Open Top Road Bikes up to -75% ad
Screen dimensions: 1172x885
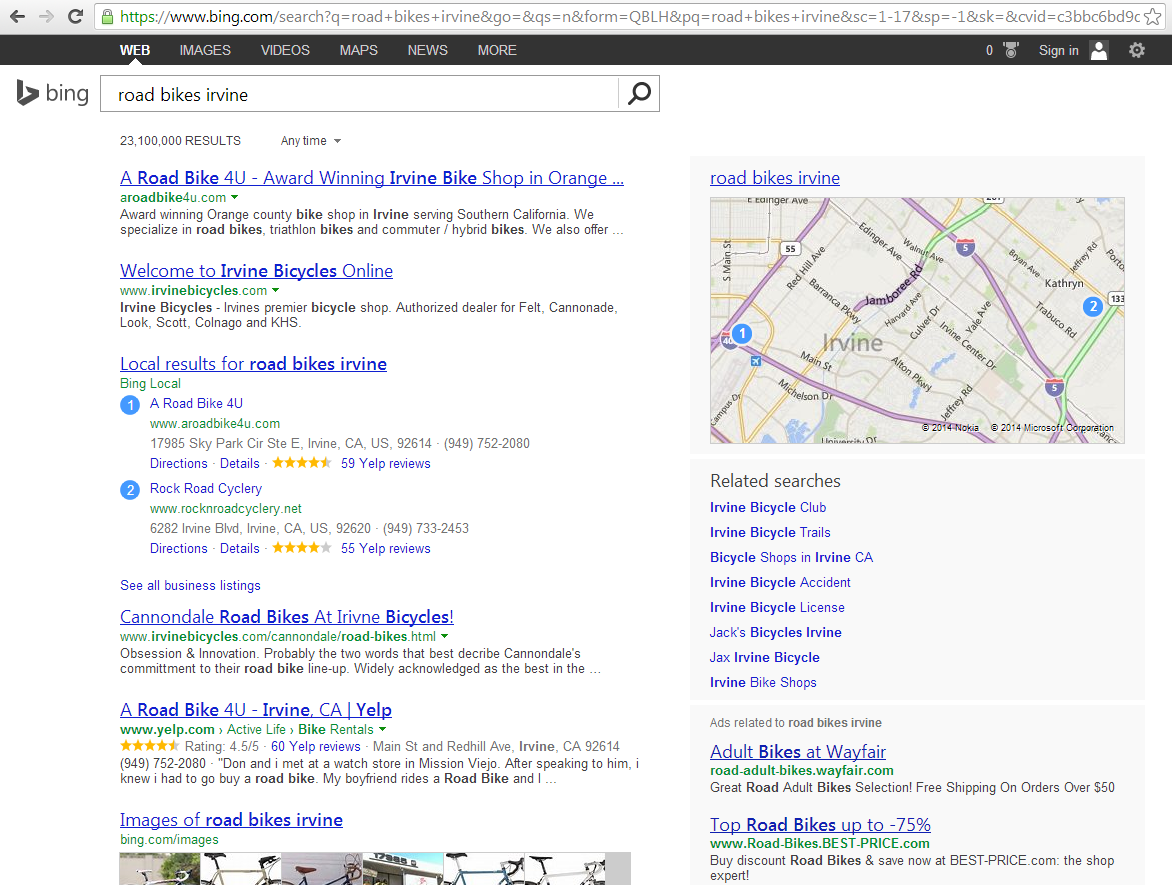click(x=820, y=824)
